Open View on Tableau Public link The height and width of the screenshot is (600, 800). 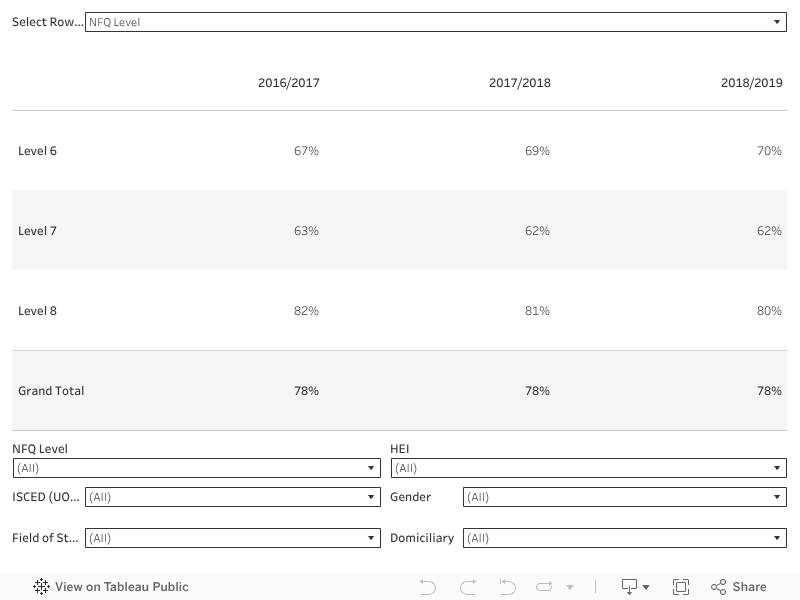pos(121,587)
